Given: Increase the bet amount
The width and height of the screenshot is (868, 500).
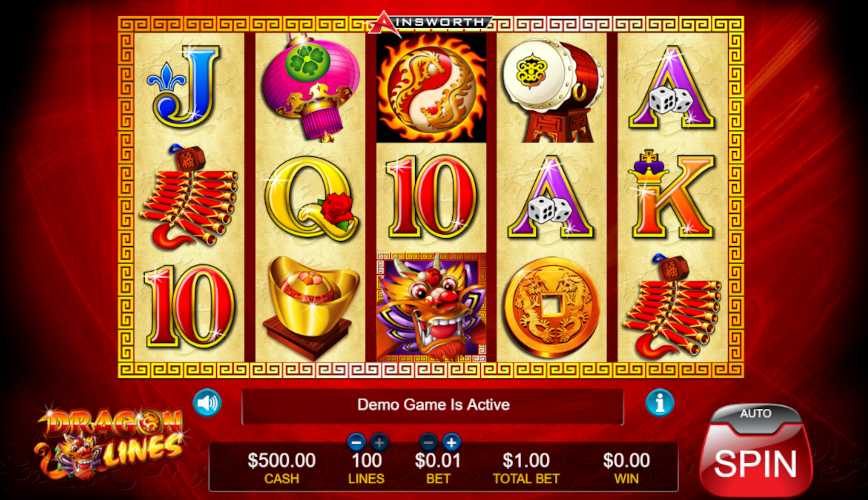Looking at the screenshot, I should pos(451,442).
